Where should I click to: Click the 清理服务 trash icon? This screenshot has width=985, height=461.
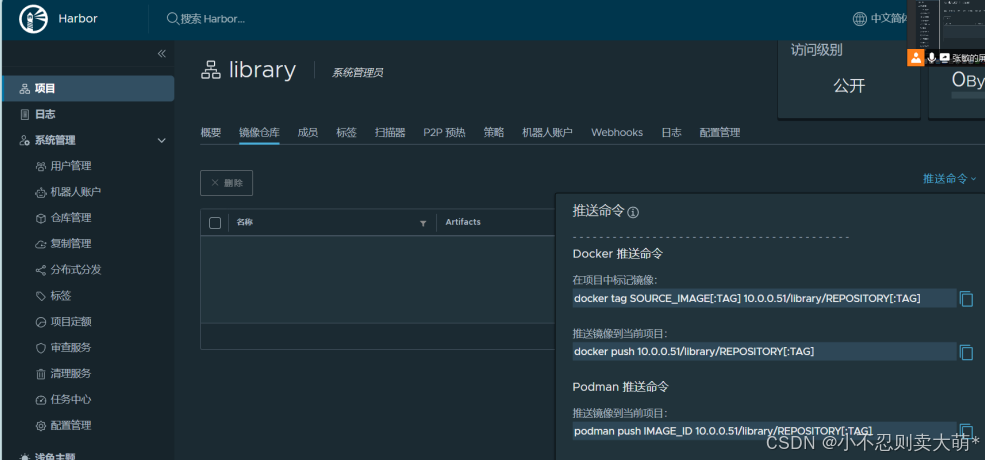pos(41,374)
